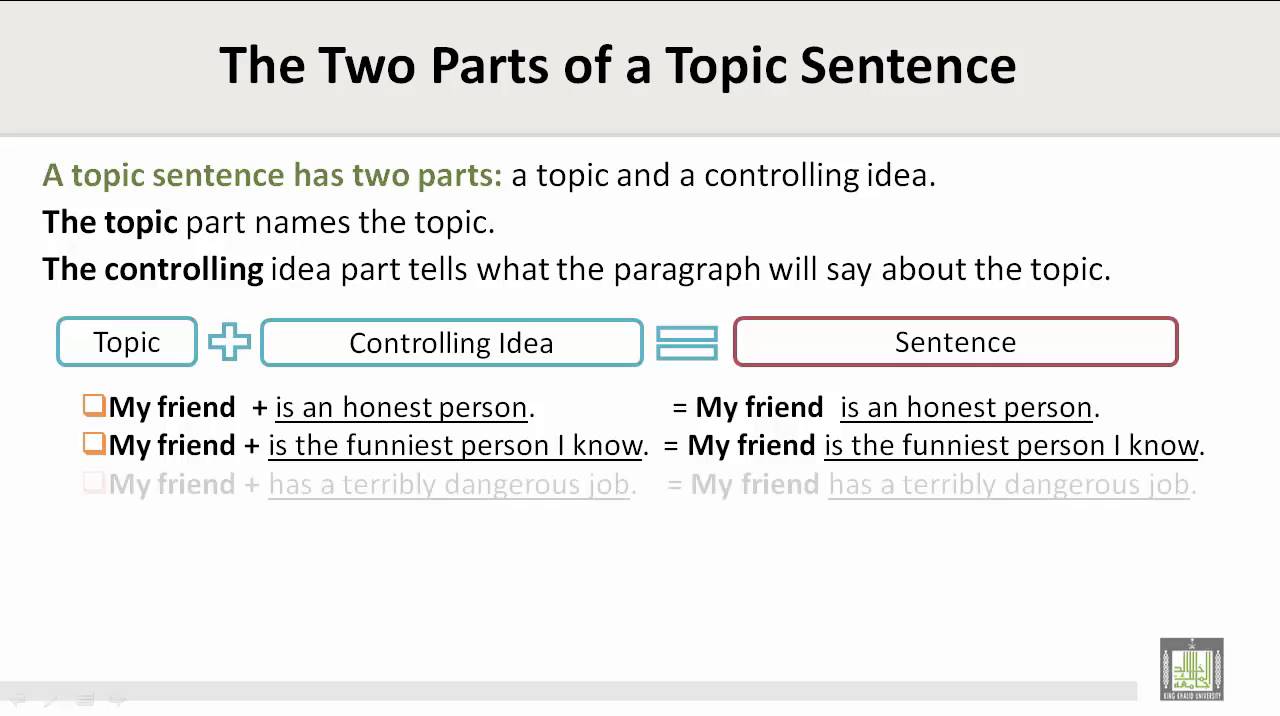Viewport: 1280px width, 716px height.
Task: Click the faint next-slide arrow icon
Action: [116, 700]
